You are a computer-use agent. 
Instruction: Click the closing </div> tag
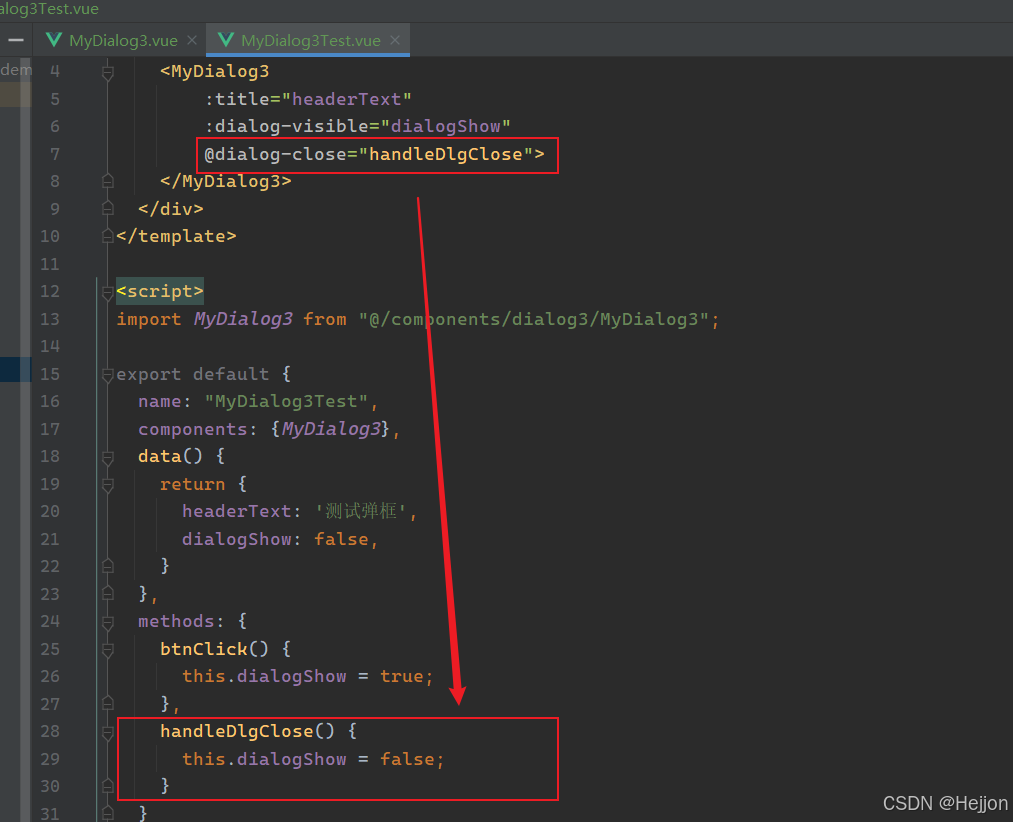[x=171, y=209]
